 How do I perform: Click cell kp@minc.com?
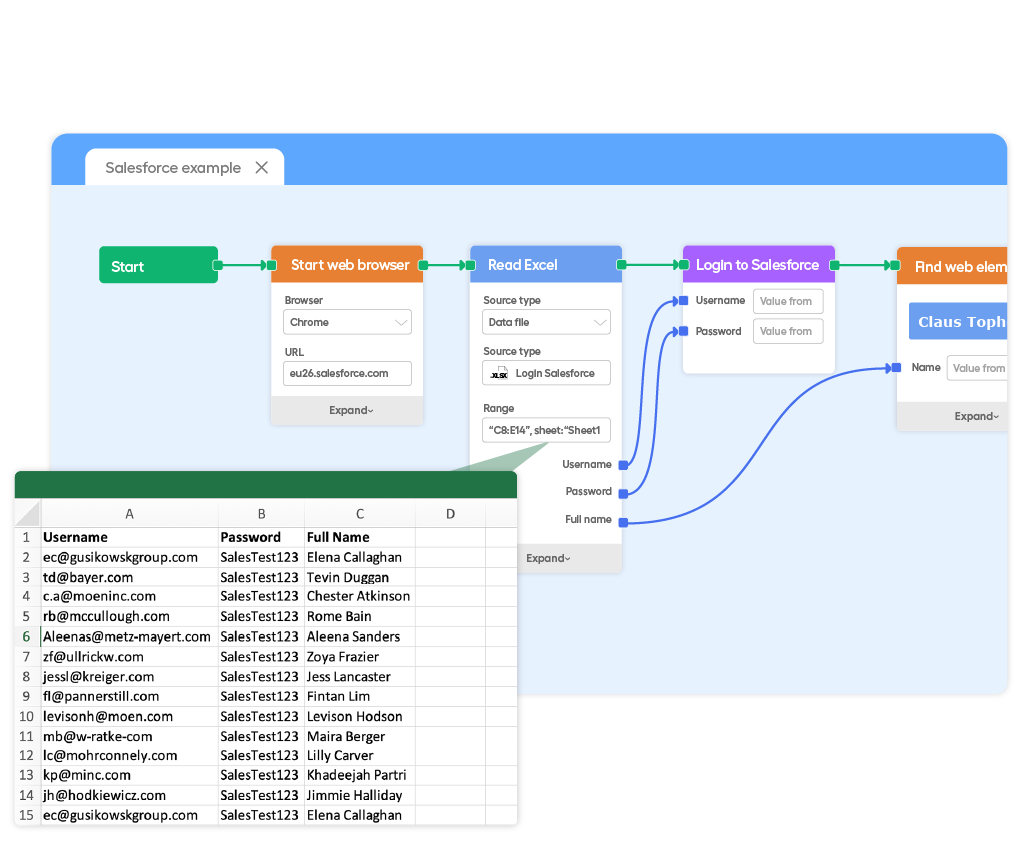point(129,775)
